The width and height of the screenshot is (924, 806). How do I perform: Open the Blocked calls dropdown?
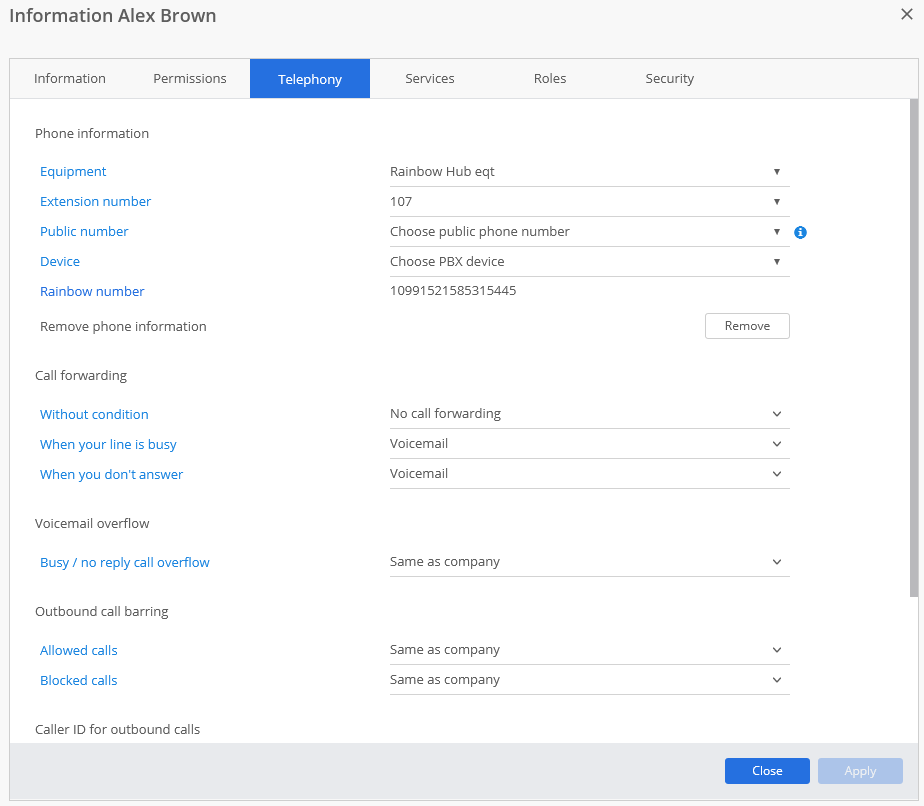[x=589, y=679]
